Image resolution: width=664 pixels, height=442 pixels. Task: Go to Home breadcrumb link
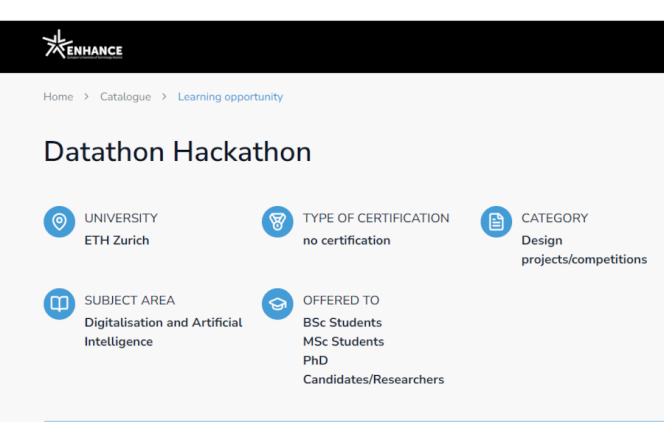[58, 97]
